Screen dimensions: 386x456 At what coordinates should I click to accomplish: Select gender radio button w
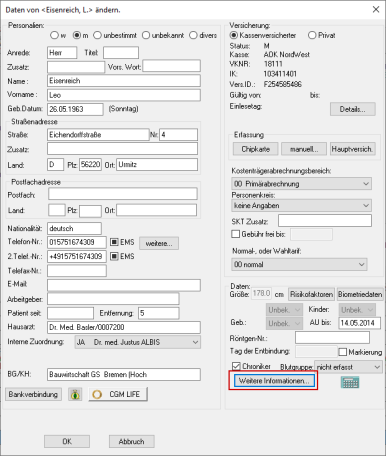click(54, 35)
